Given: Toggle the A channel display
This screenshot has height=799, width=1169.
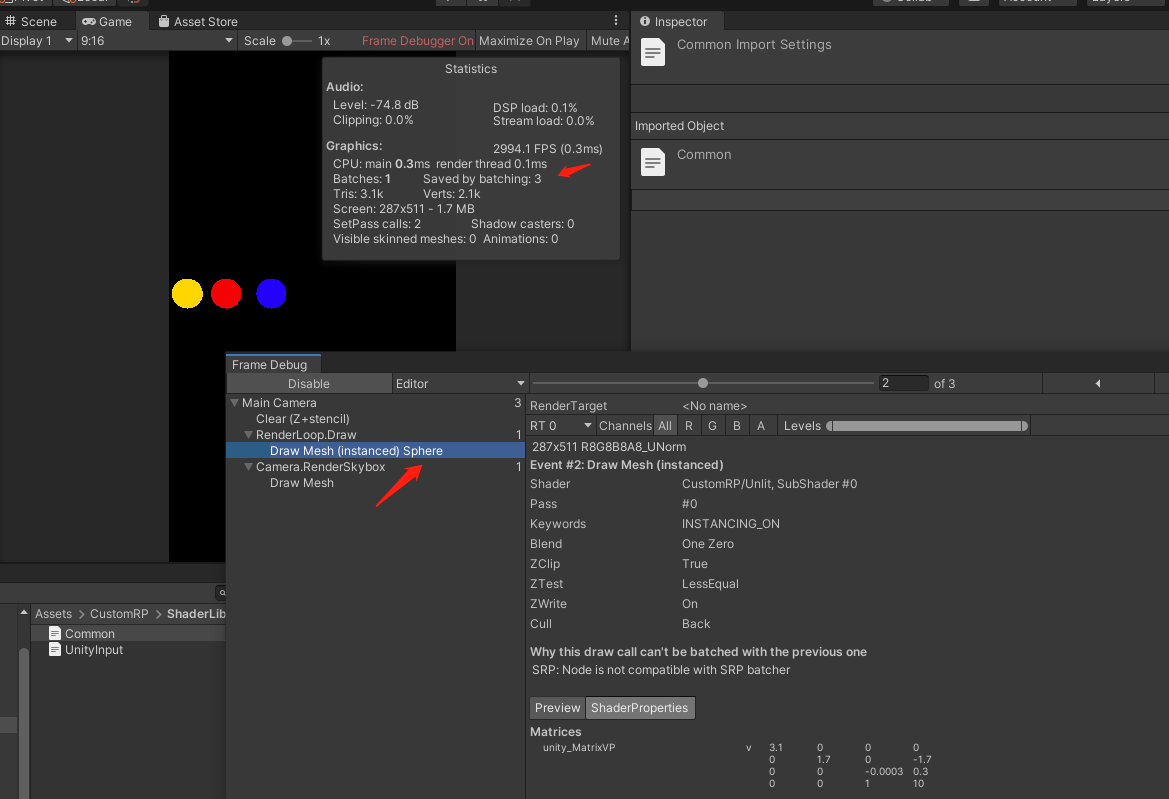Looking at the screenshot, I should tap(760, 426).
